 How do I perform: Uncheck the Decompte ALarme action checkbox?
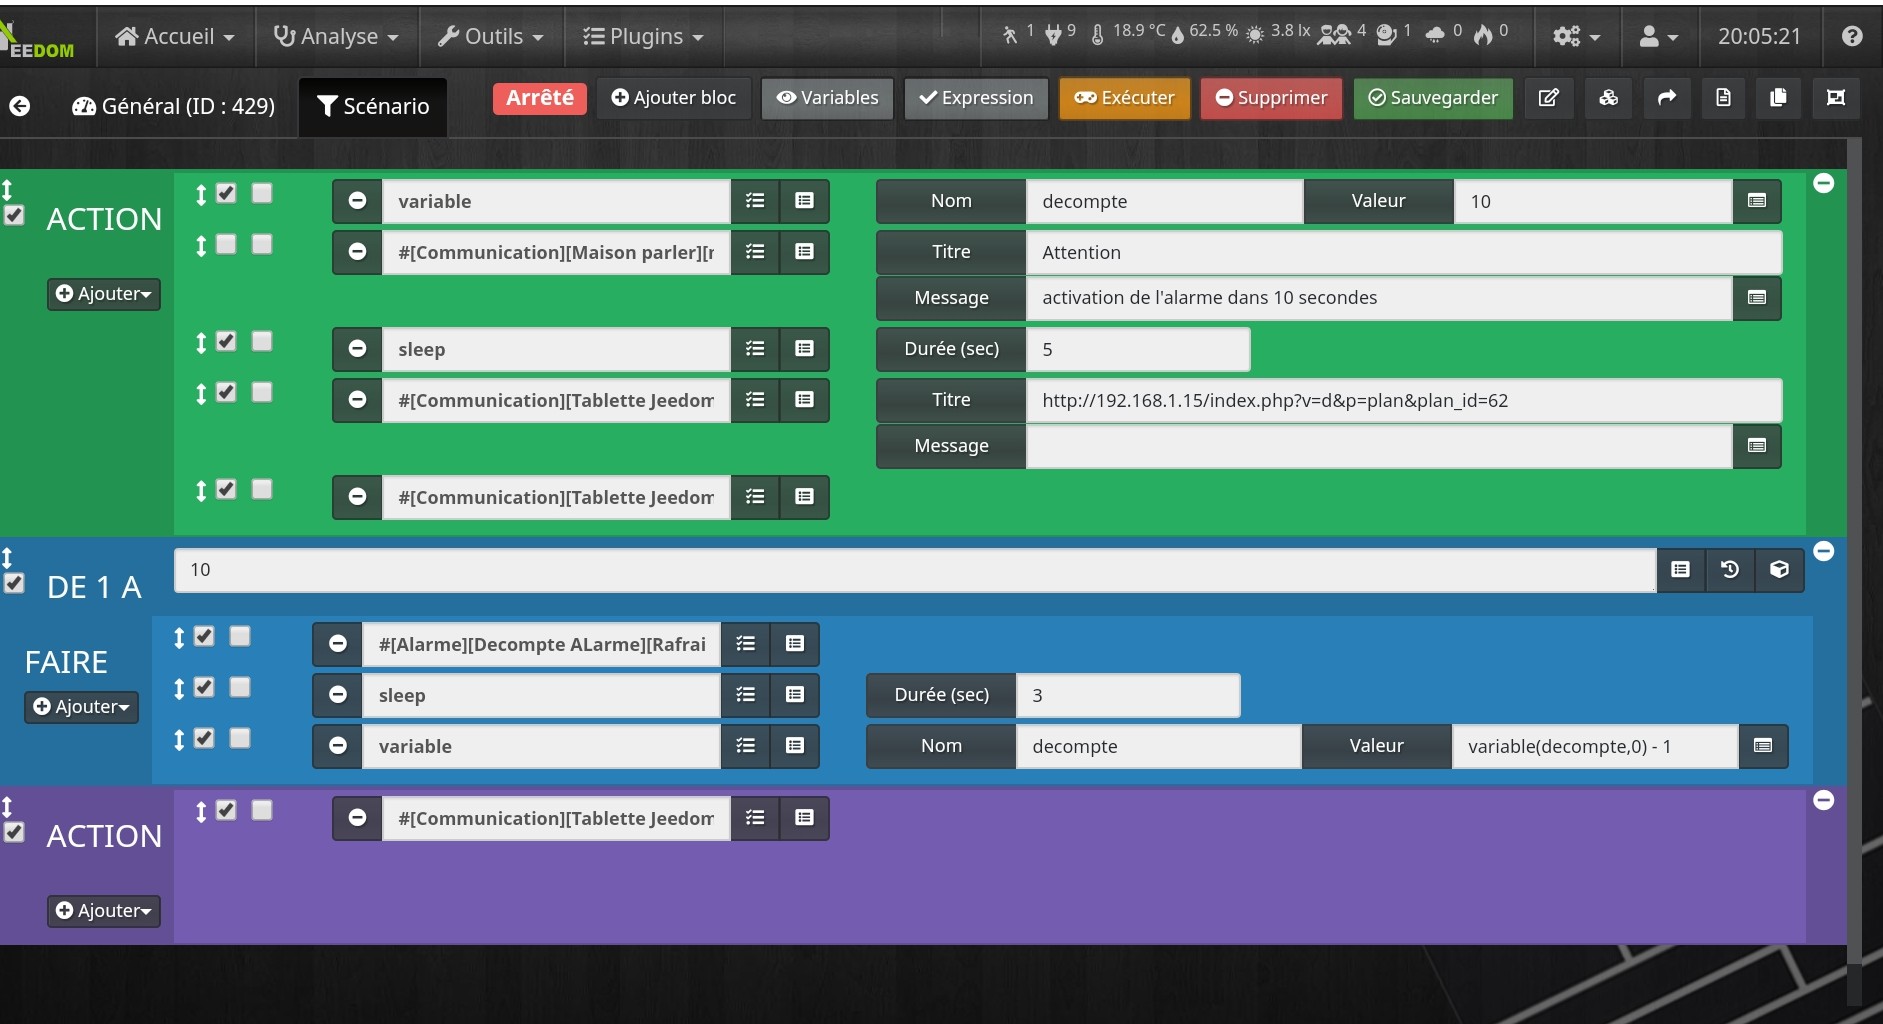click(204, 636)
